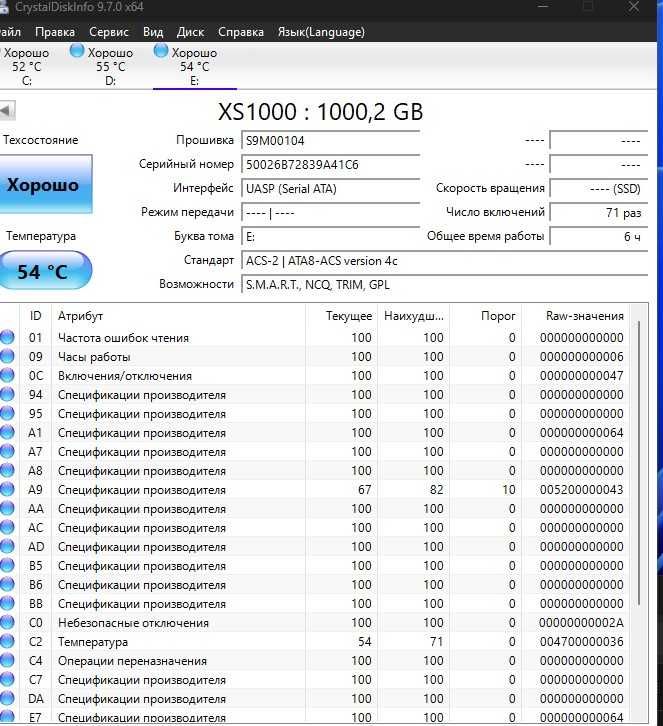Select the Температура attribute row C2
The image size is (663, 726).
coord(315,641)
